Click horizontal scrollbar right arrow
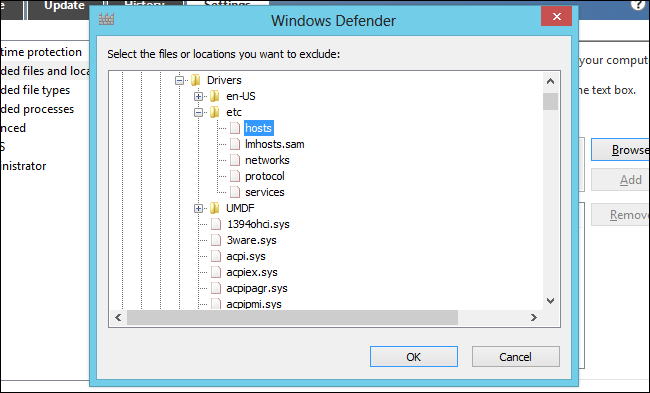The height and width of the screenshot is (393, 650). (534, 318)
